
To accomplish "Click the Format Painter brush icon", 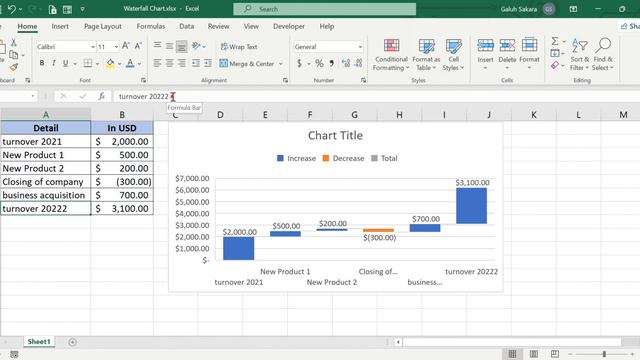I will [13, 67].
